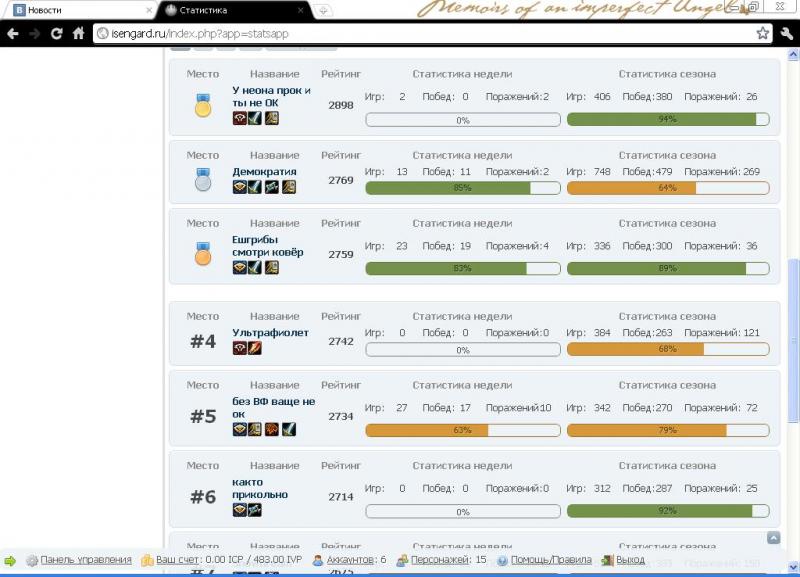This screenshot has height=577, width=800.
Task: Bookmark page with the star icon
Action: pyautogui.click(x=763, y=34)
